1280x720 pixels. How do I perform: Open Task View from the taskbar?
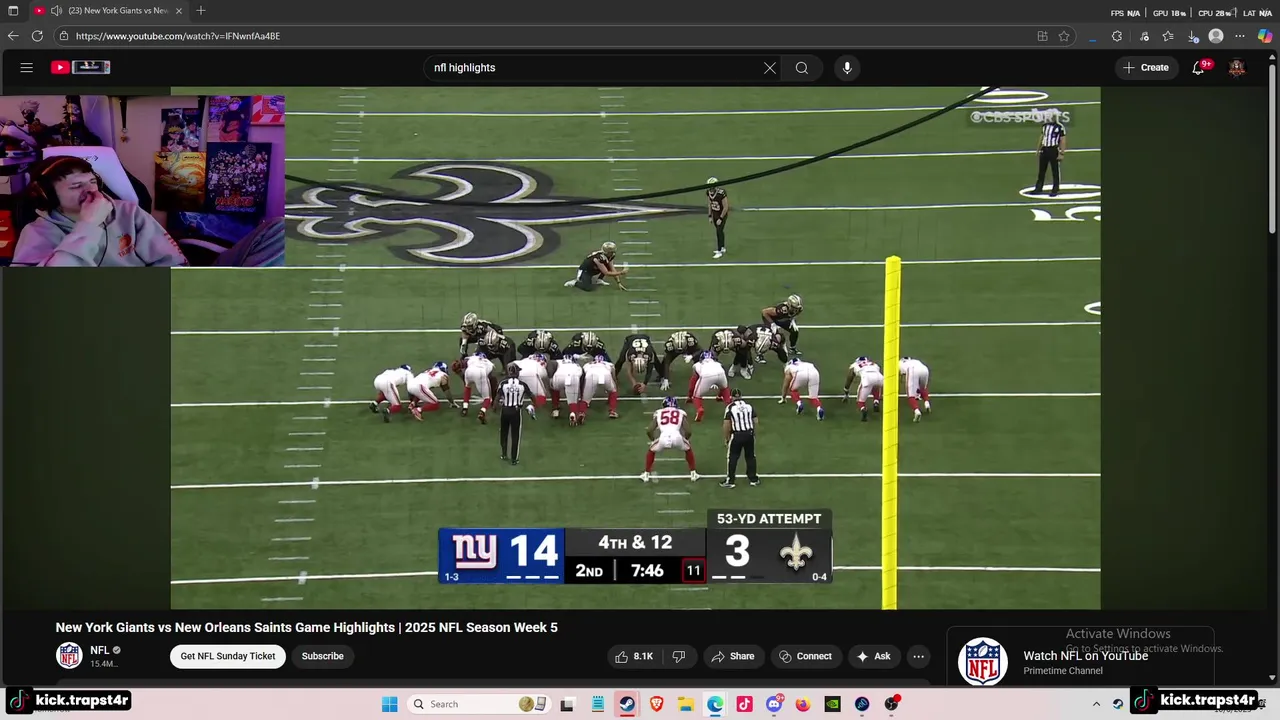[567, 704]
